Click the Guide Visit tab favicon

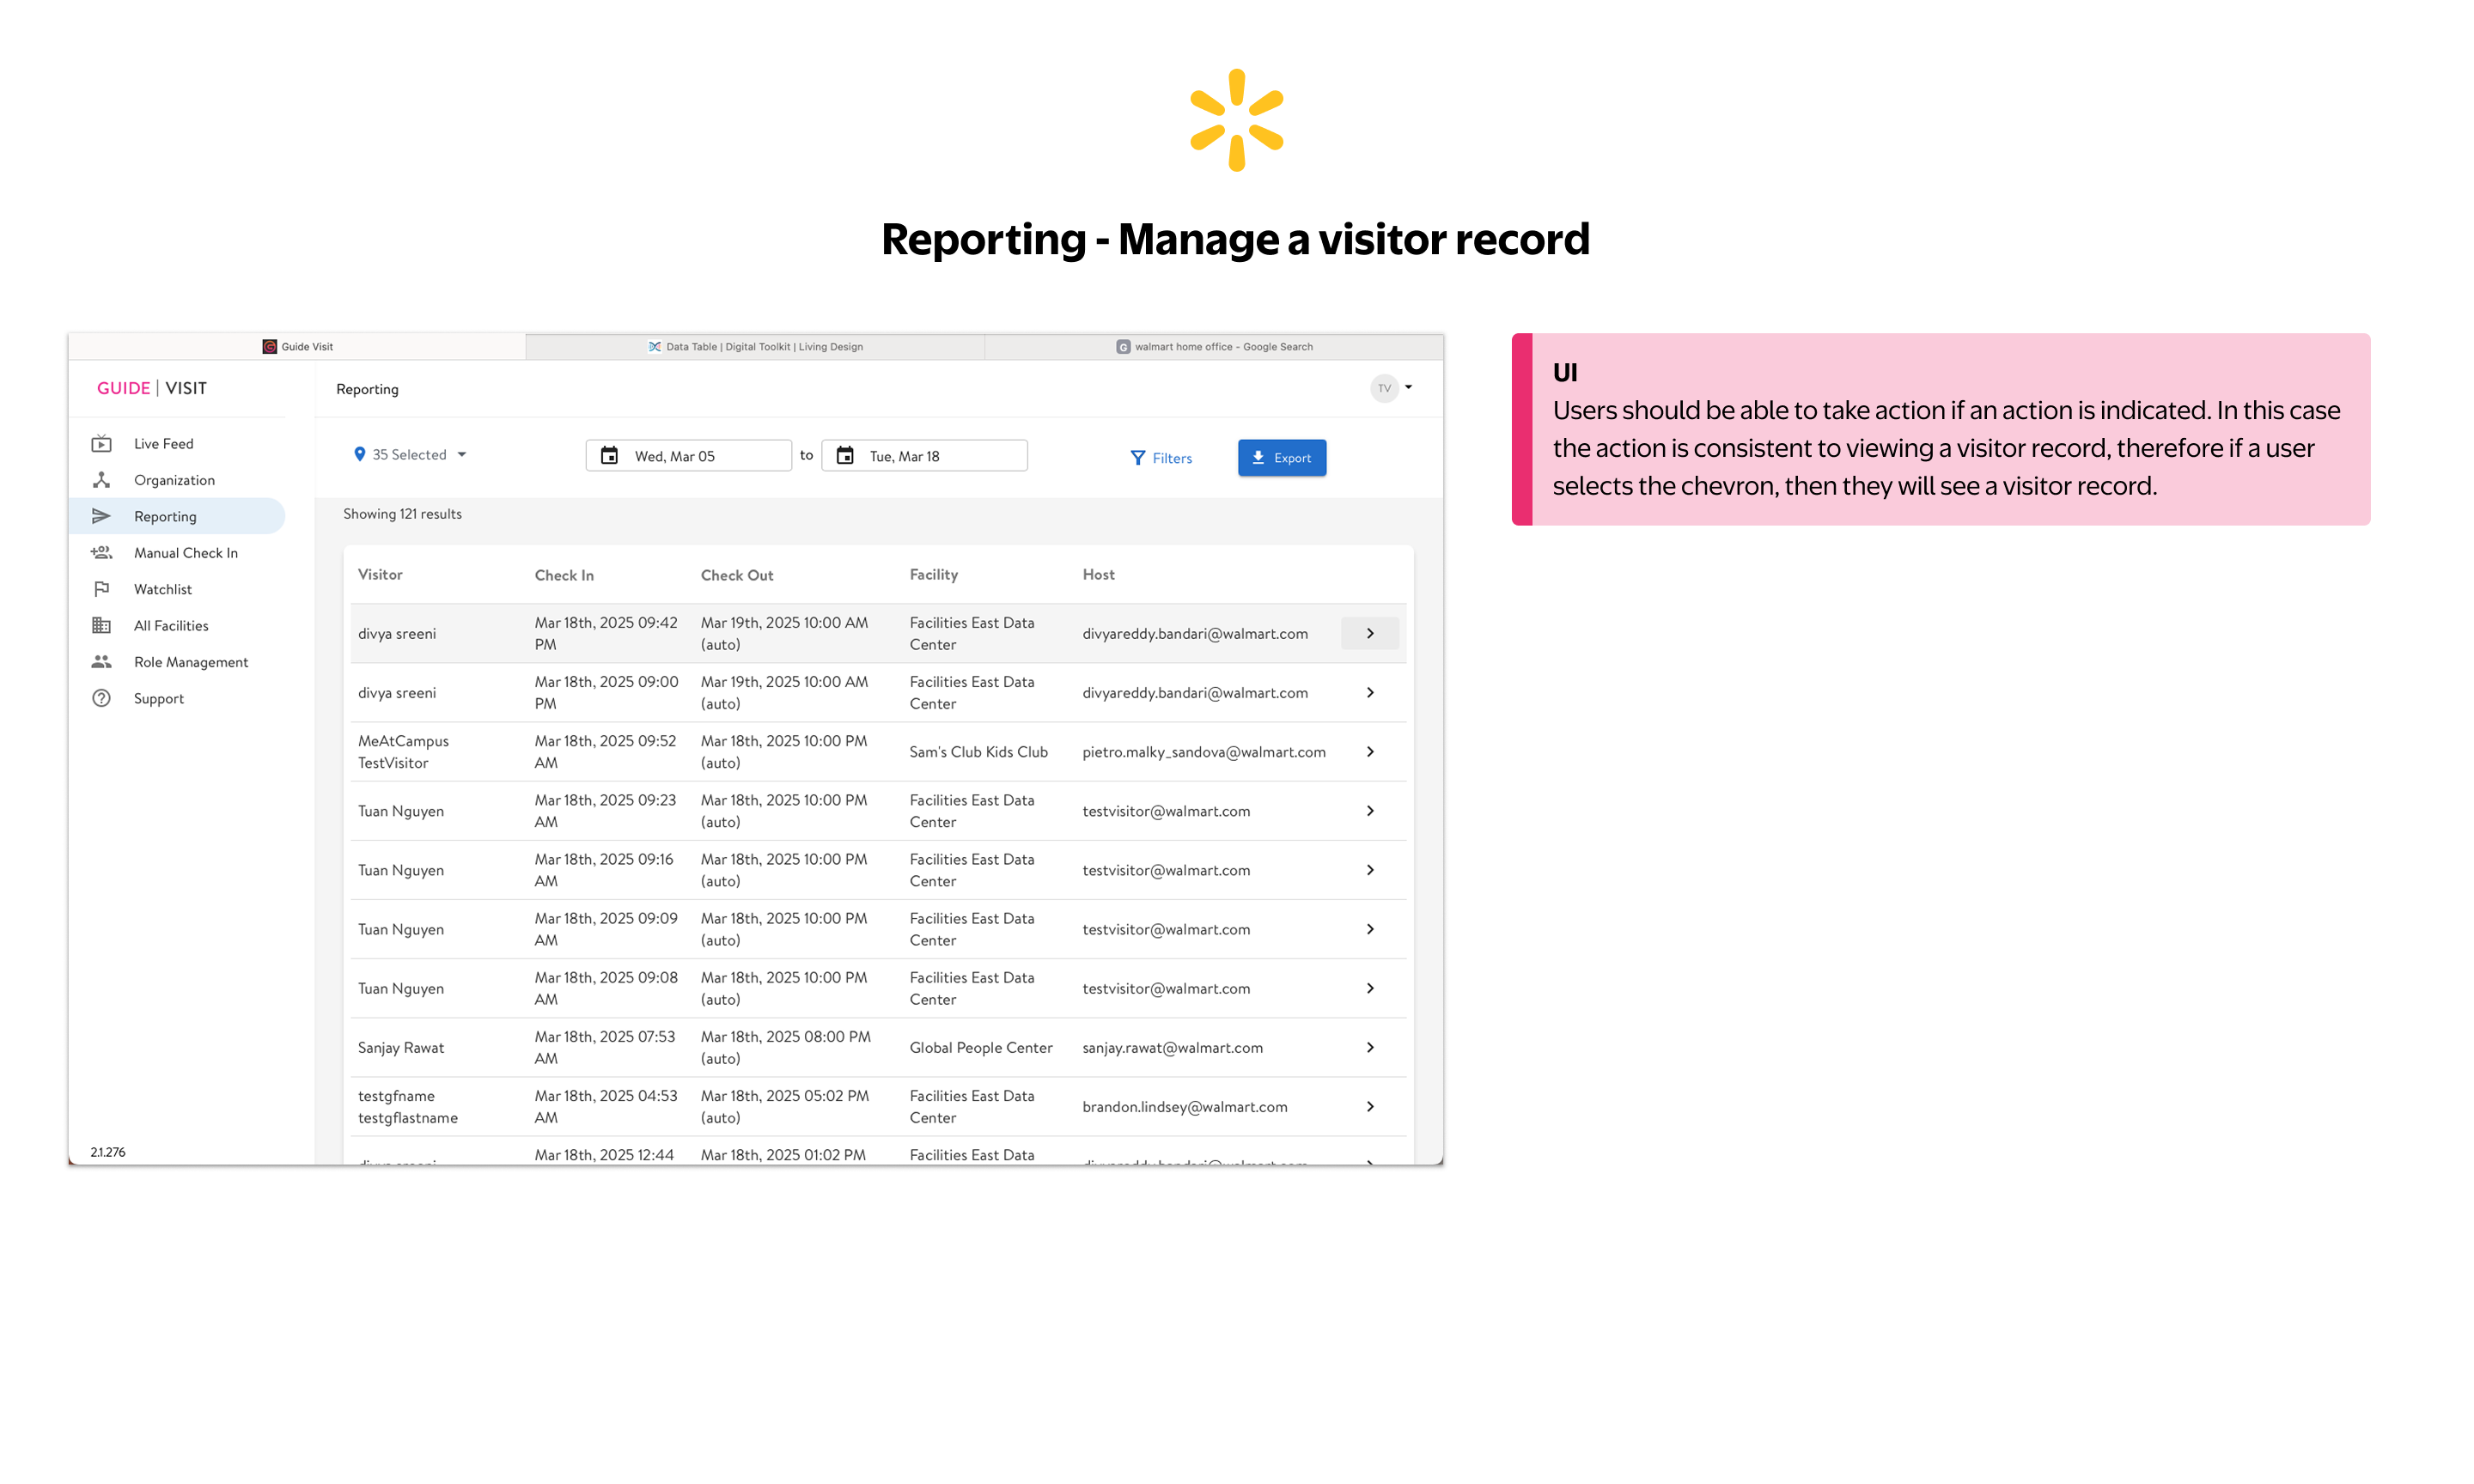pos(269,347)
